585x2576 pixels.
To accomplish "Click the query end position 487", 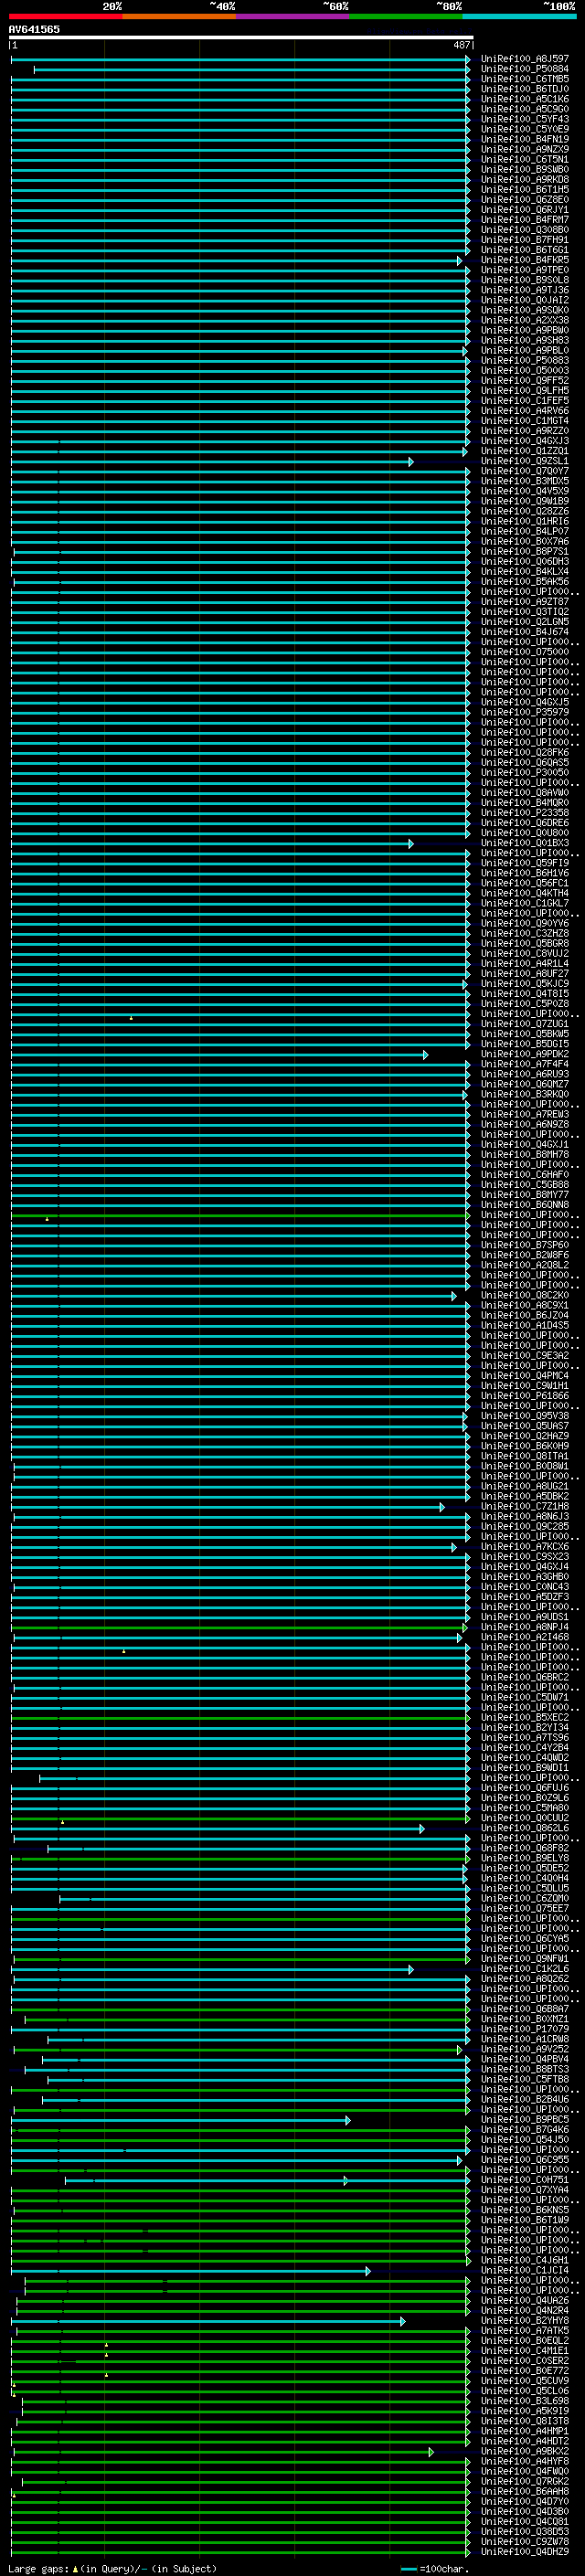I will [x=461, y=45].
